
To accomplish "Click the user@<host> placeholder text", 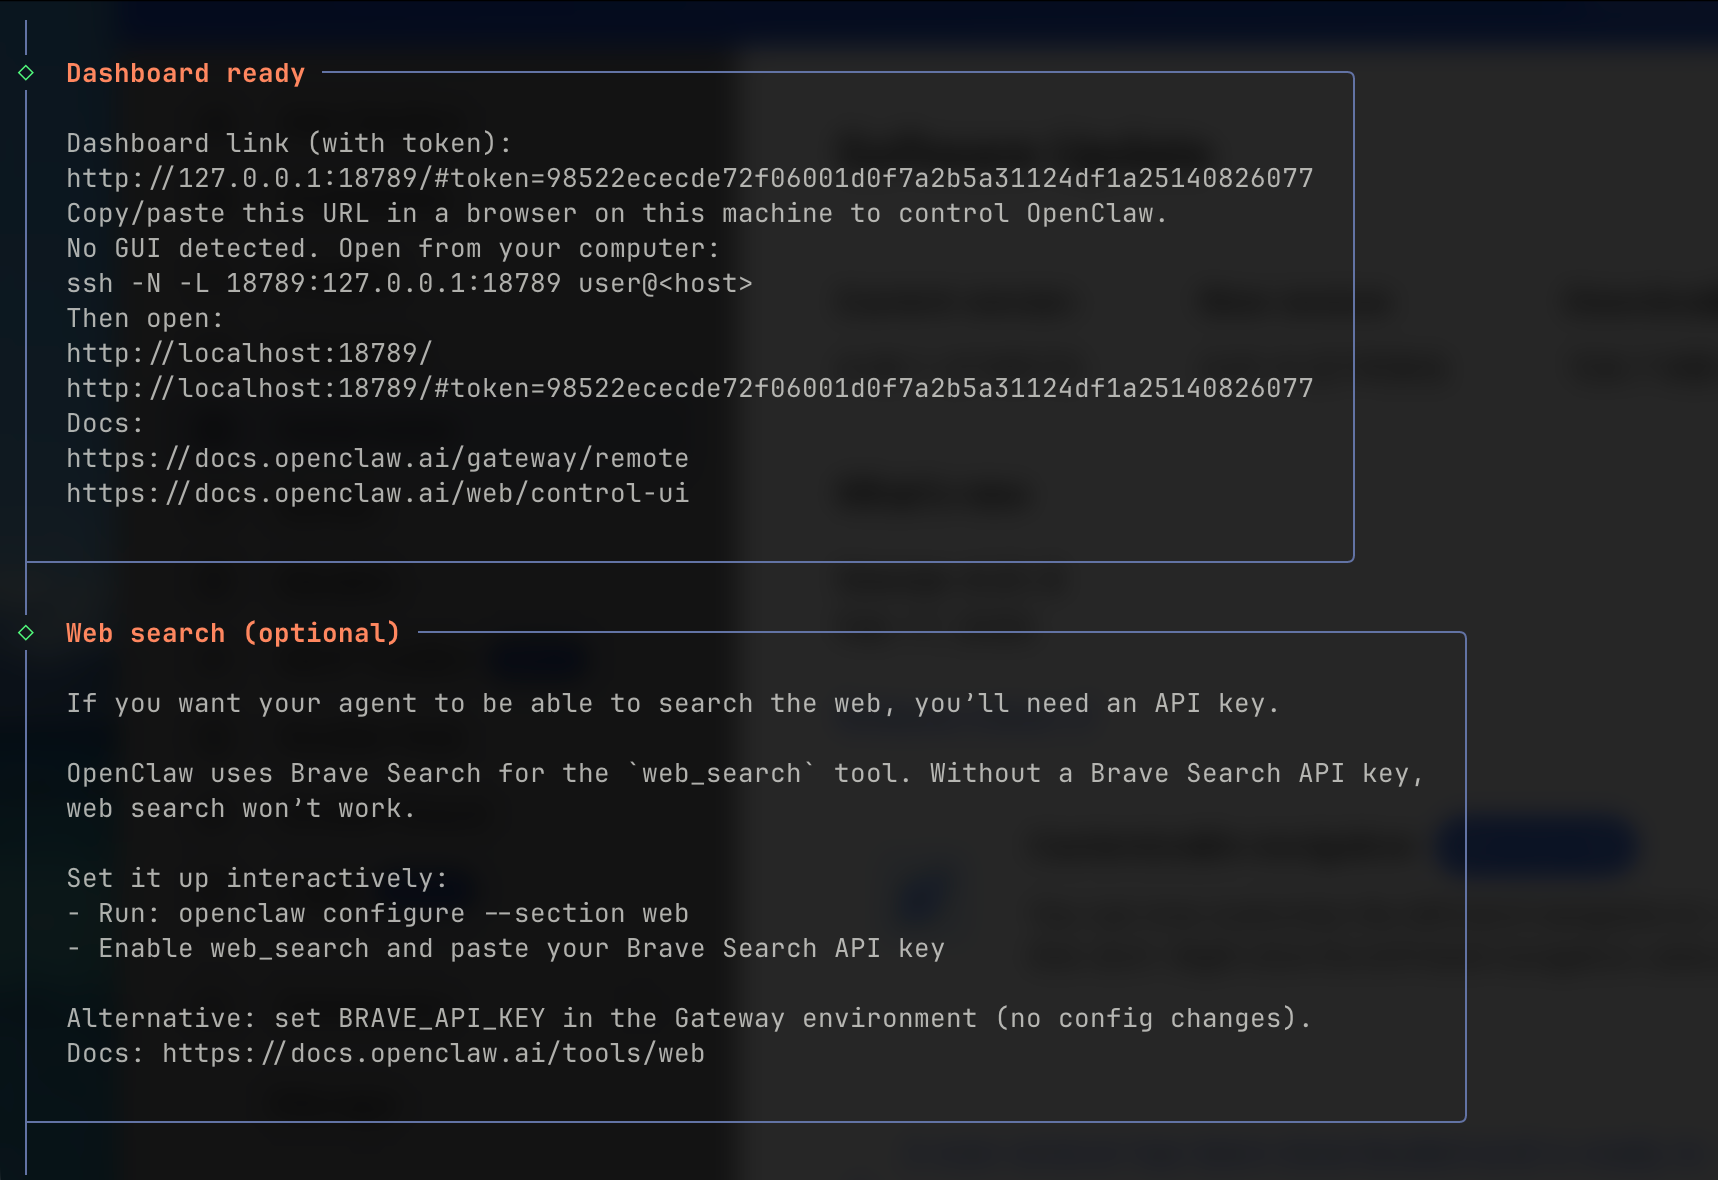I will (665, 284).
